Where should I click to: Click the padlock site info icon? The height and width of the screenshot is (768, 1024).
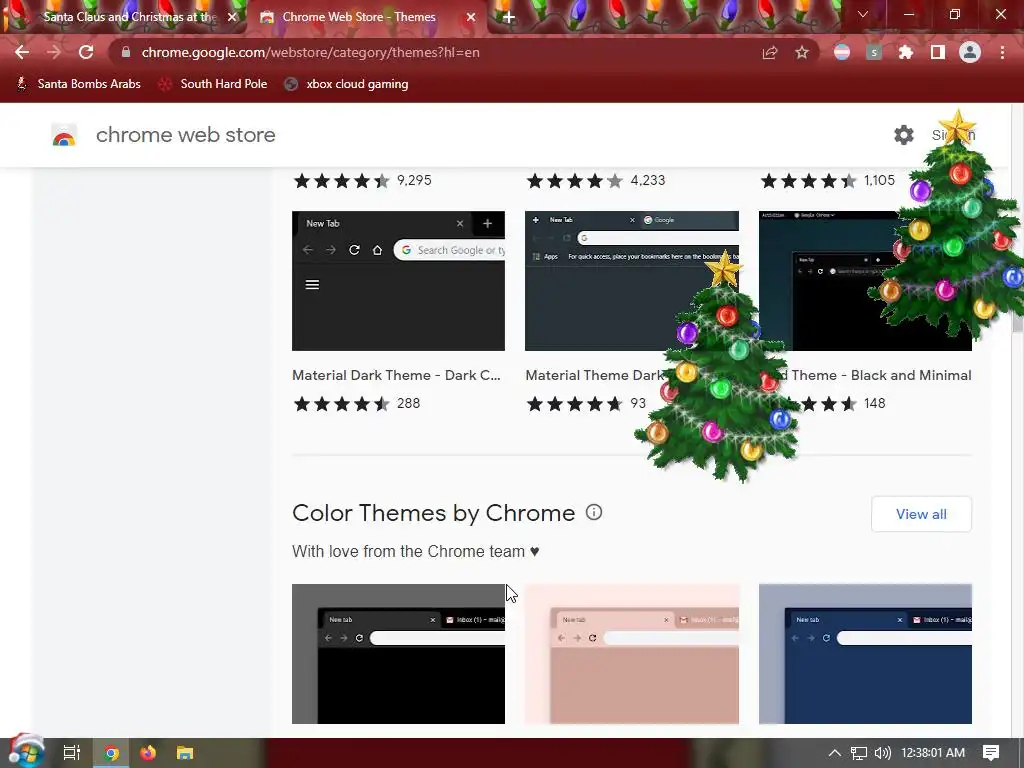point(126,52)
